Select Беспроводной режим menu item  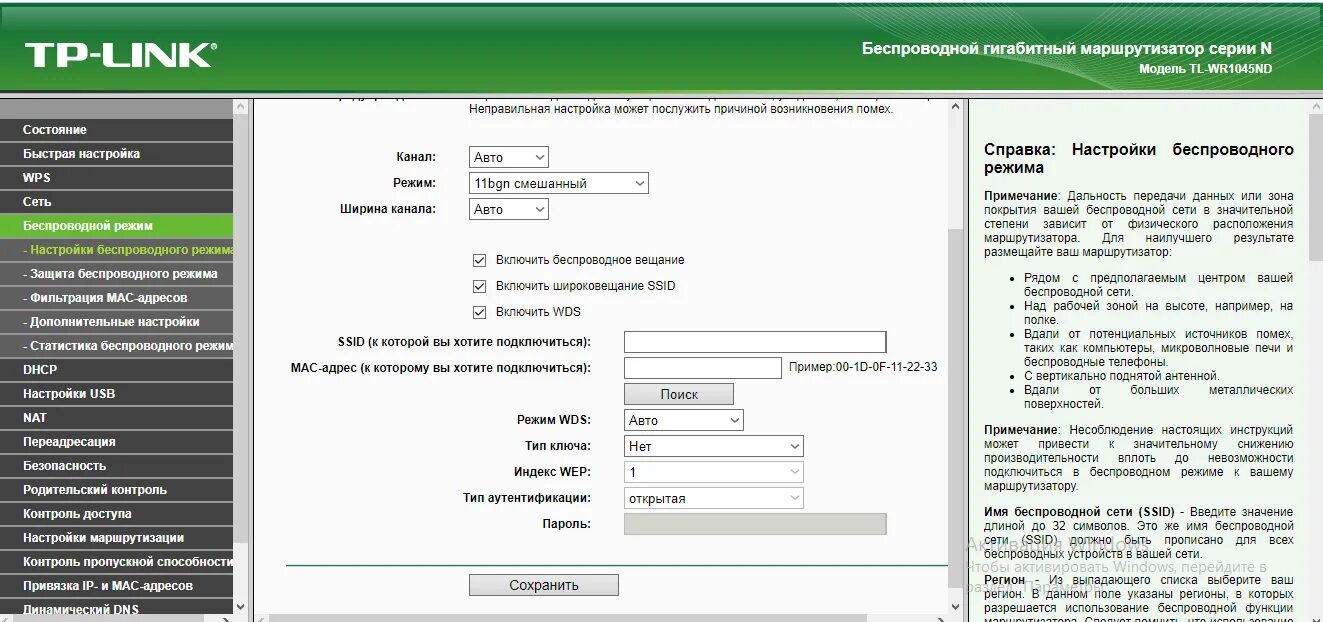(116, 226)
